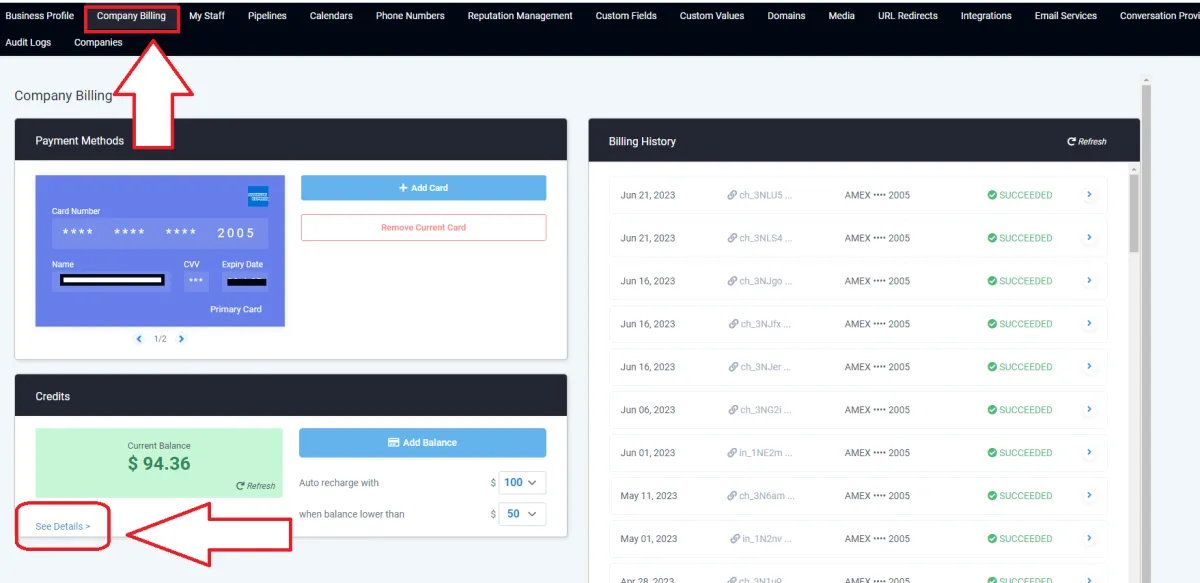Refresh the Billing History list
1200x583 pixels.
[x=1087, y=142]
